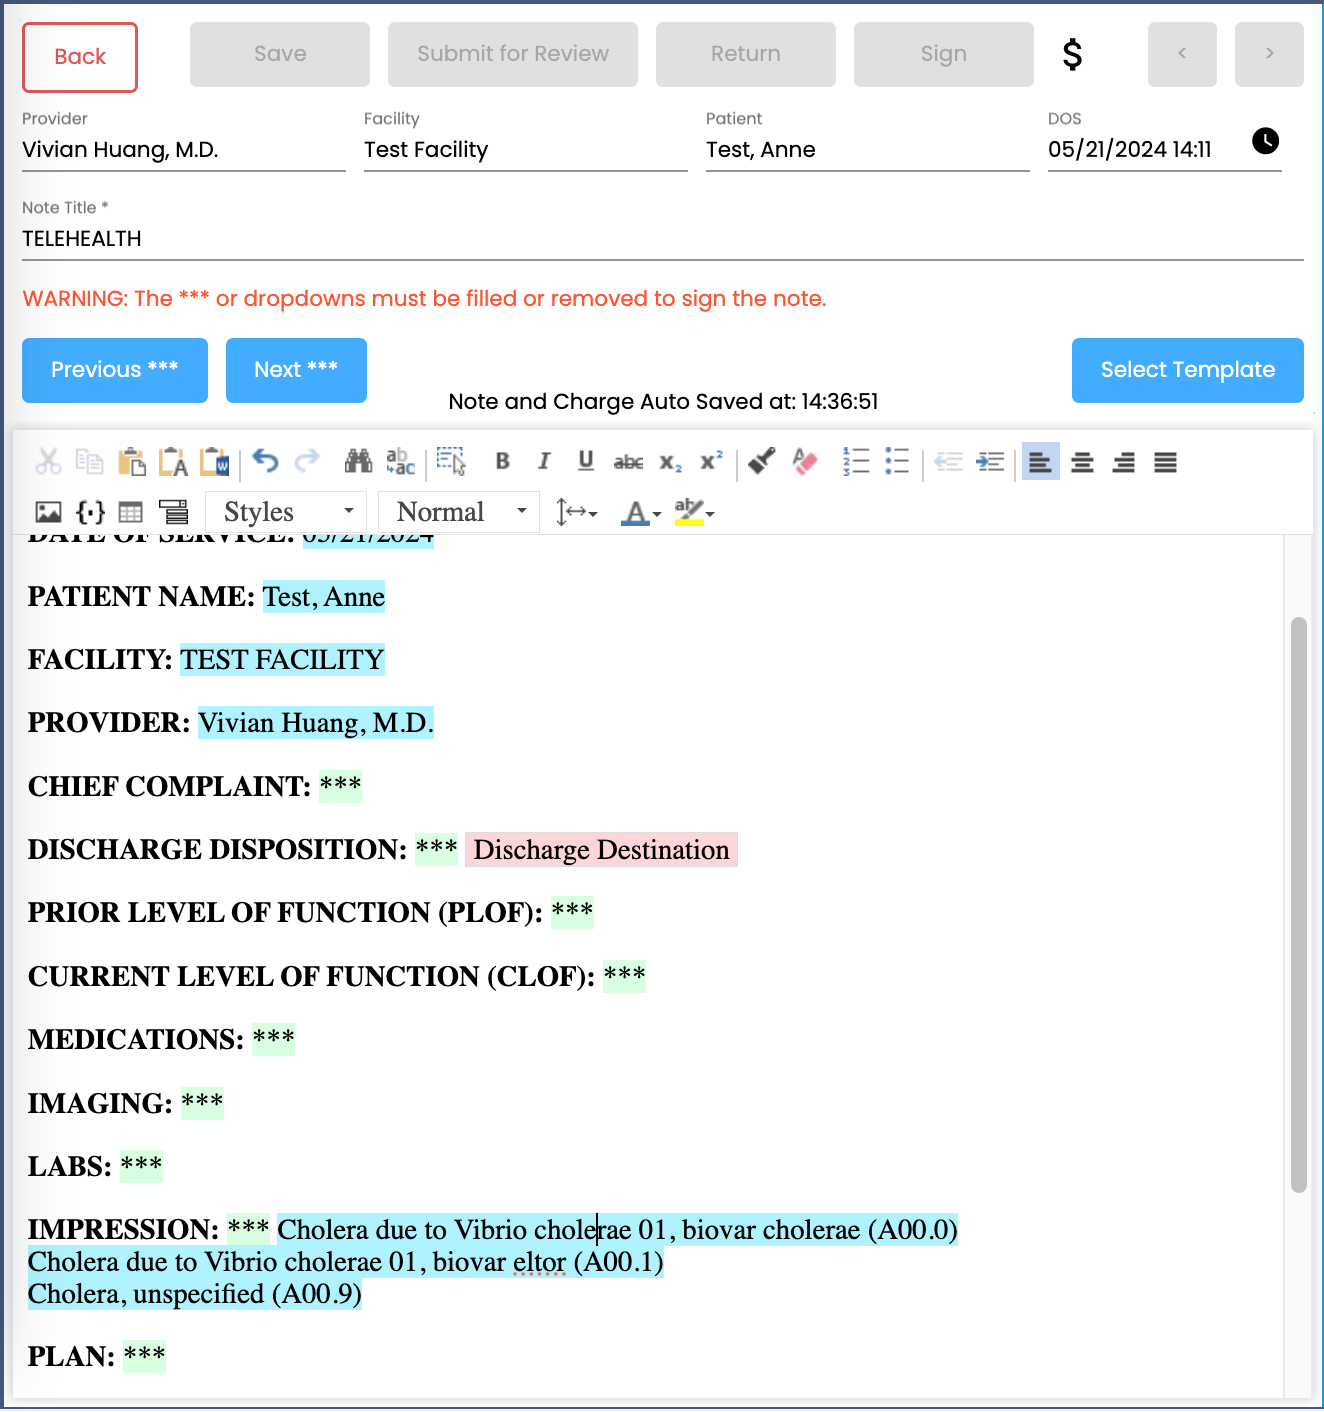Insert a numbered list
The height and width of the screenshot is (1412, 1324).
pos(856,462)
